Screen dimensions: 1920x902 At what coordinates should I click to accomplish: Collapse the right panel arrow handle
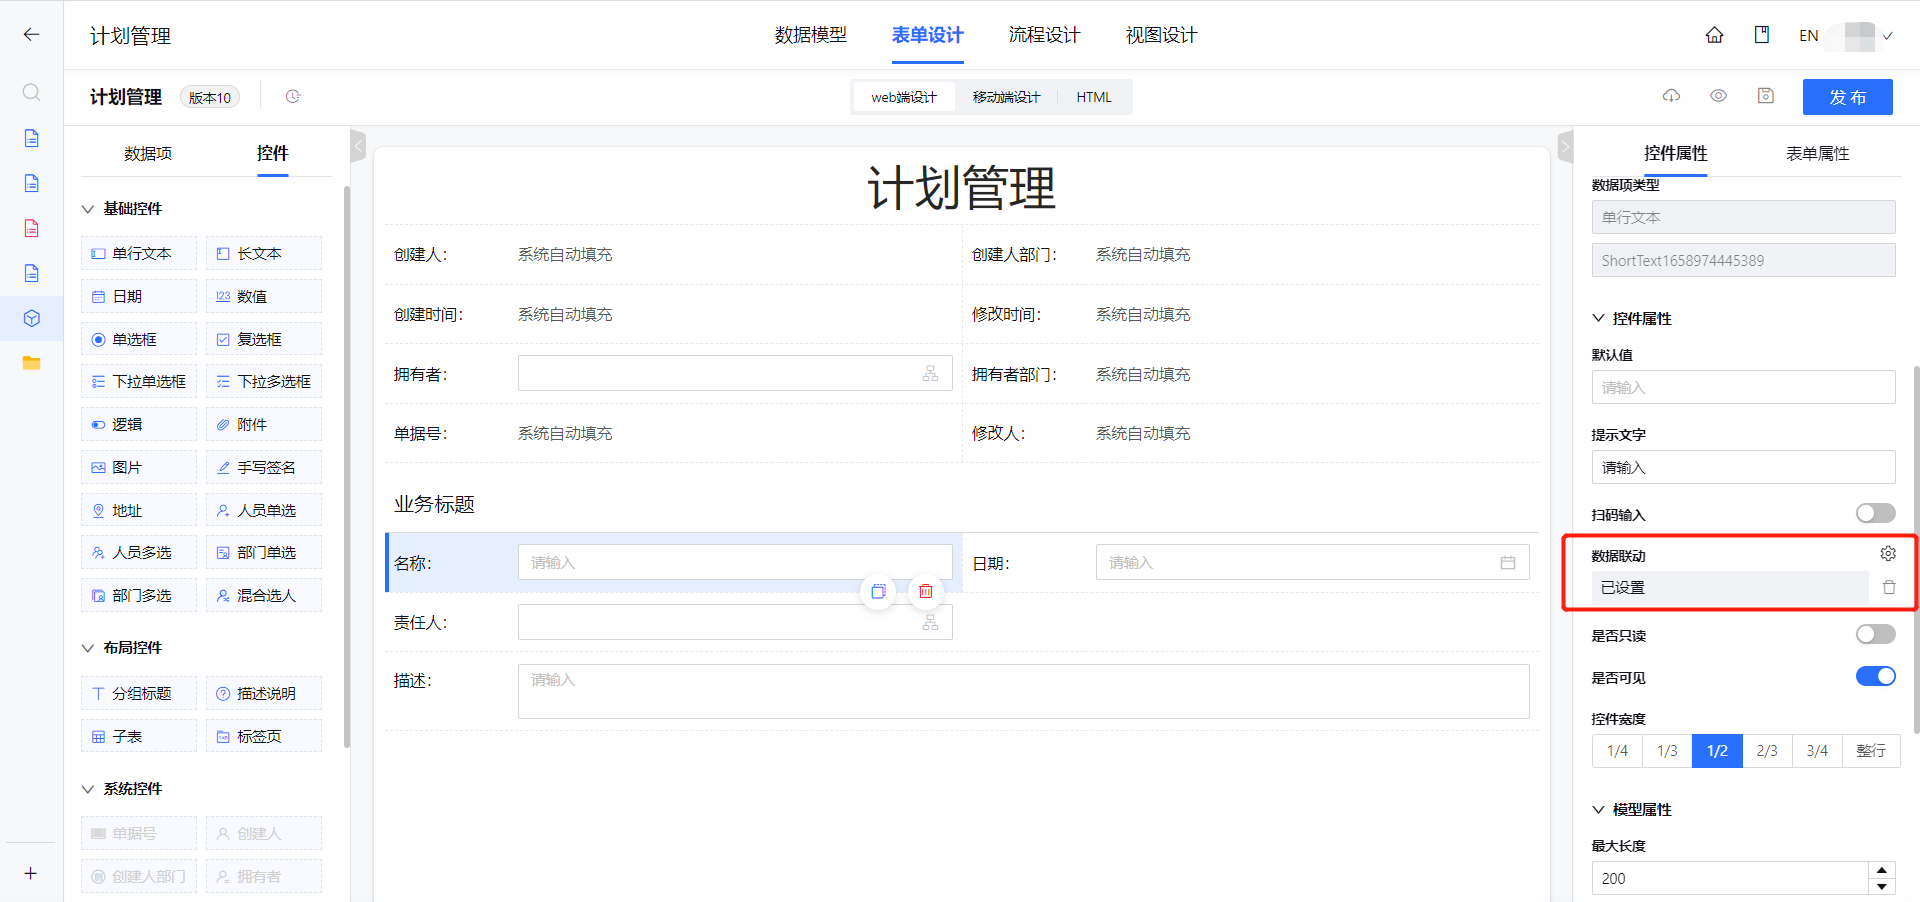[x=1565, y=146]
